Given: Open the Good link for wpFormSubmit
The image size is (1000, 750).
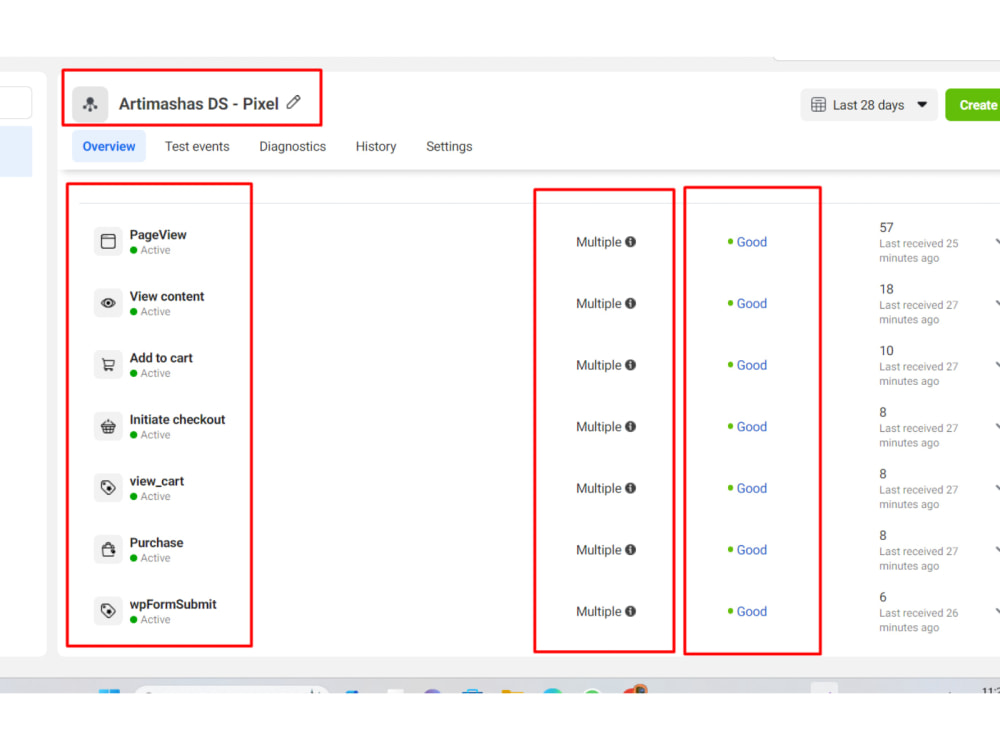Looking at the screenshot, I should pyautogui.click(x=752, y=611).
